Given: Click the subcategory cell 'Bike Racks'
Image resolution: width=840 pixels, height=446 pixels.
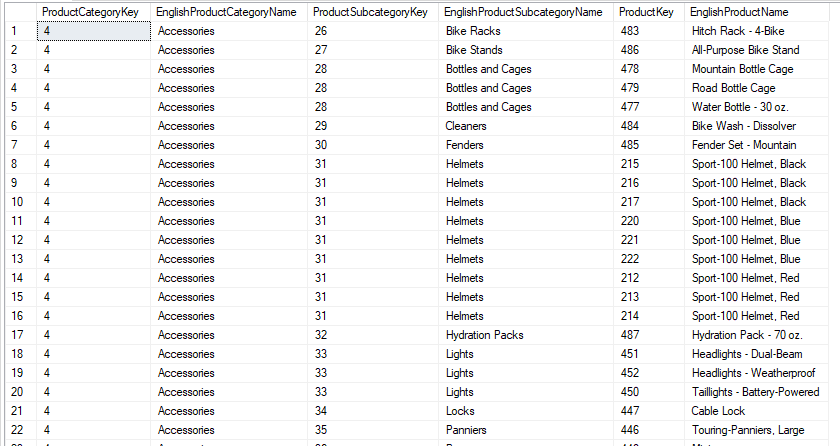Looking at the screenshot, I should pyautogui.click(x=526, y=31).
